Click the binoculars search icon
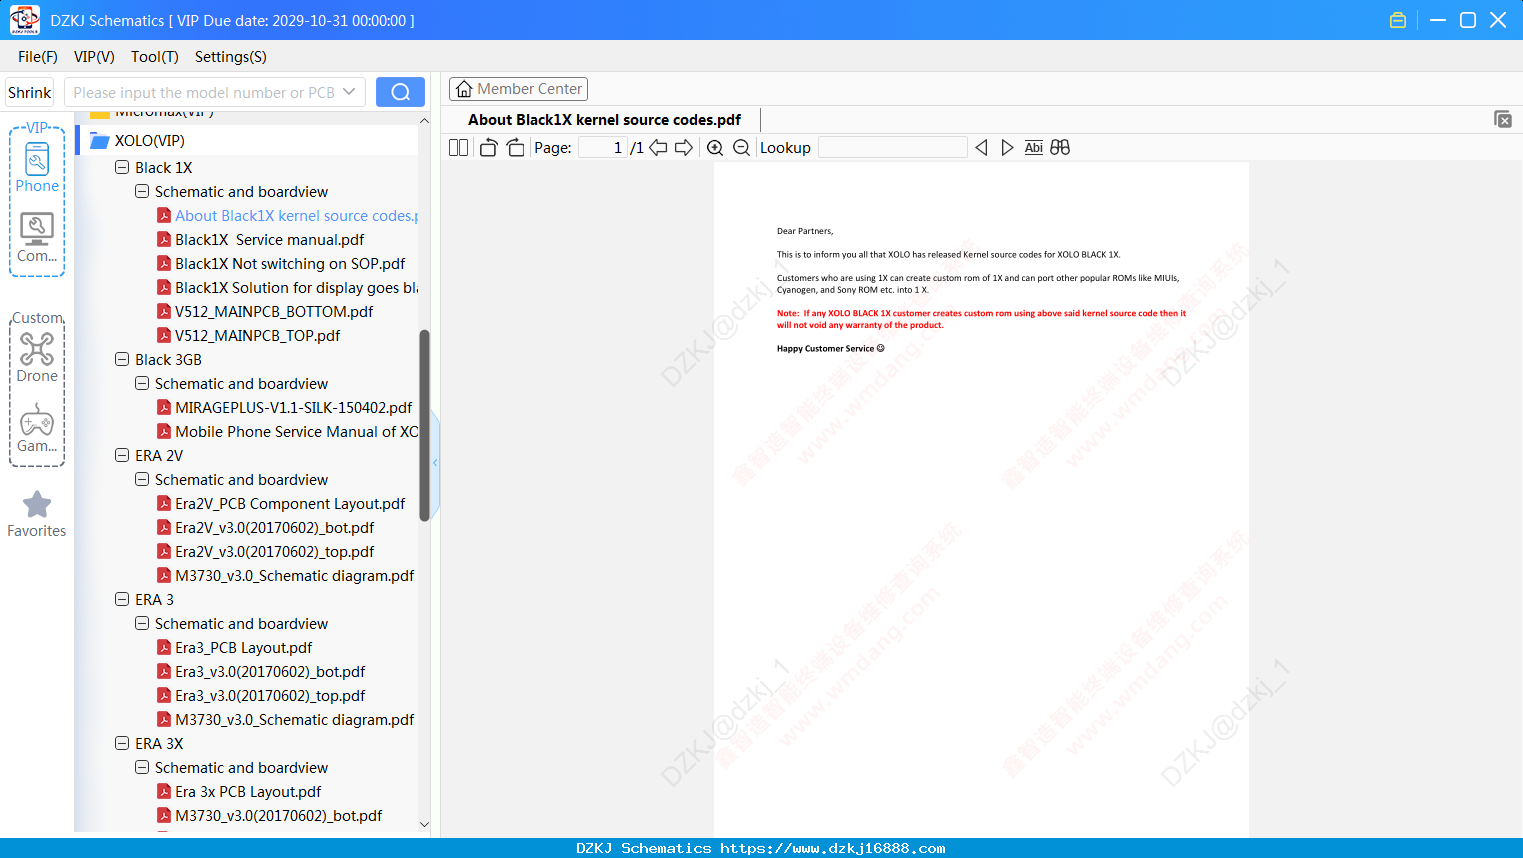The height and width of the screenshot is (858, 1523). [x=1060, y=148]
